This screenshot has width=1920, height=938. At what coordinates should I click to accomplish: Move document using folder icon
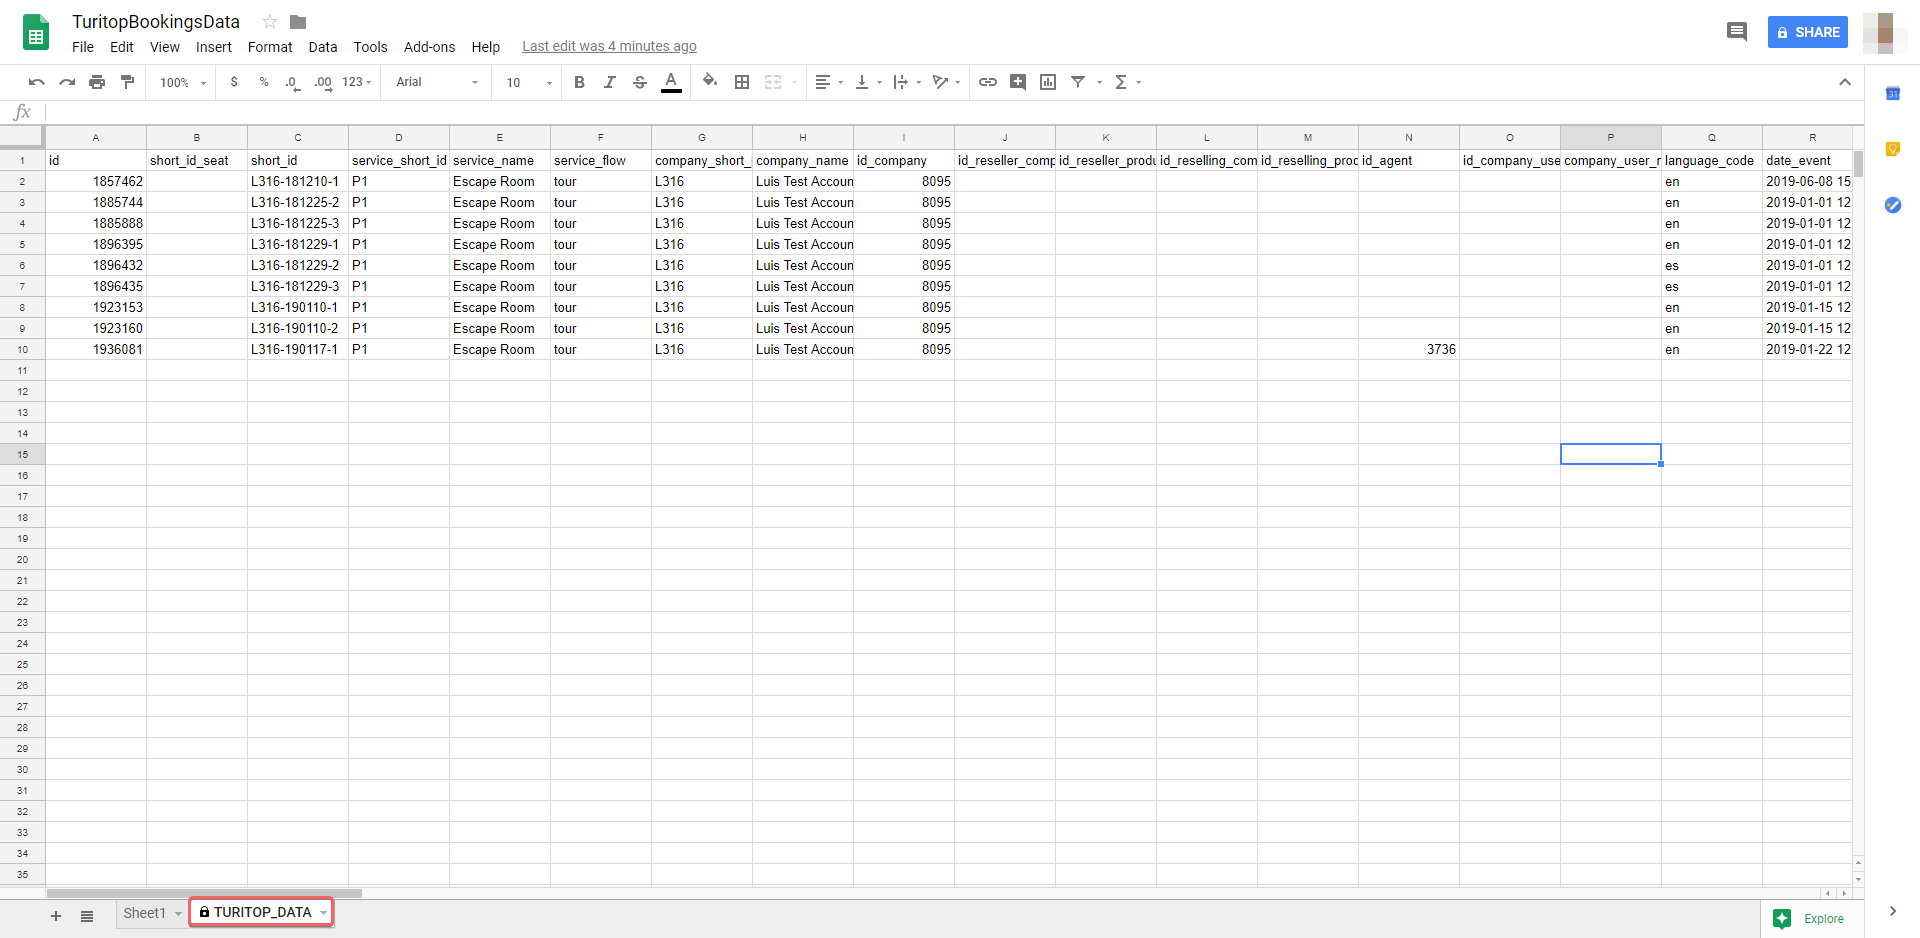(x=298, y=21)
